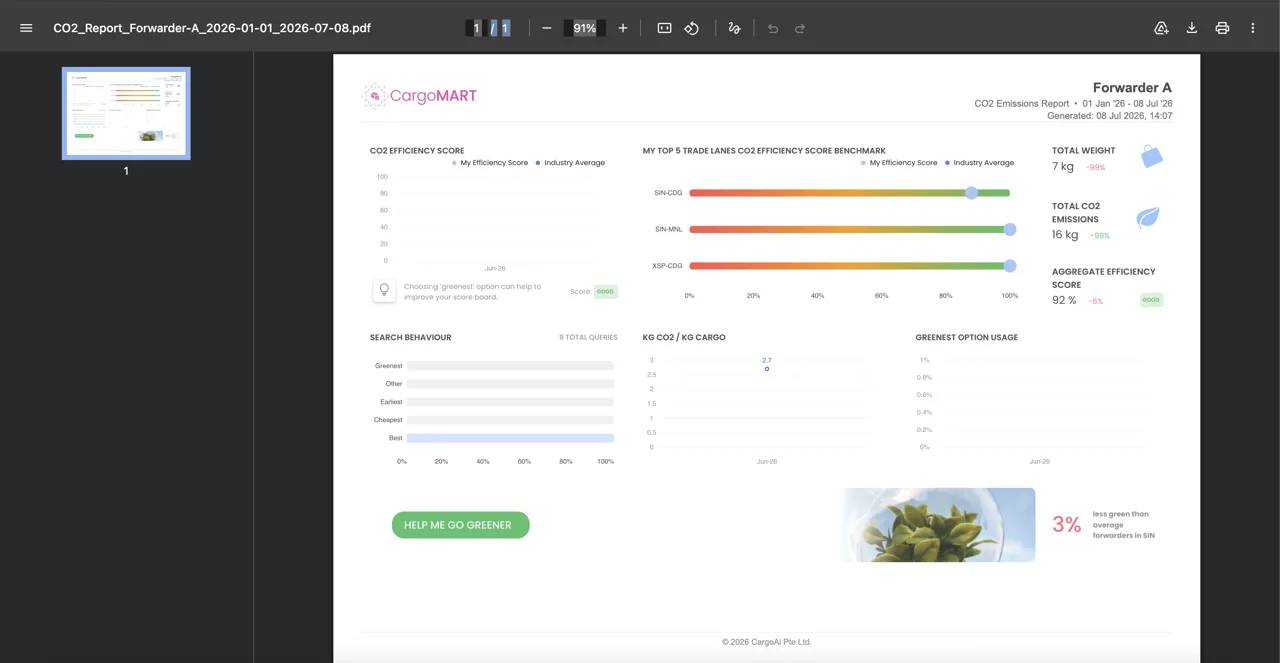Print the CO2 report

tap(1222, 28)
